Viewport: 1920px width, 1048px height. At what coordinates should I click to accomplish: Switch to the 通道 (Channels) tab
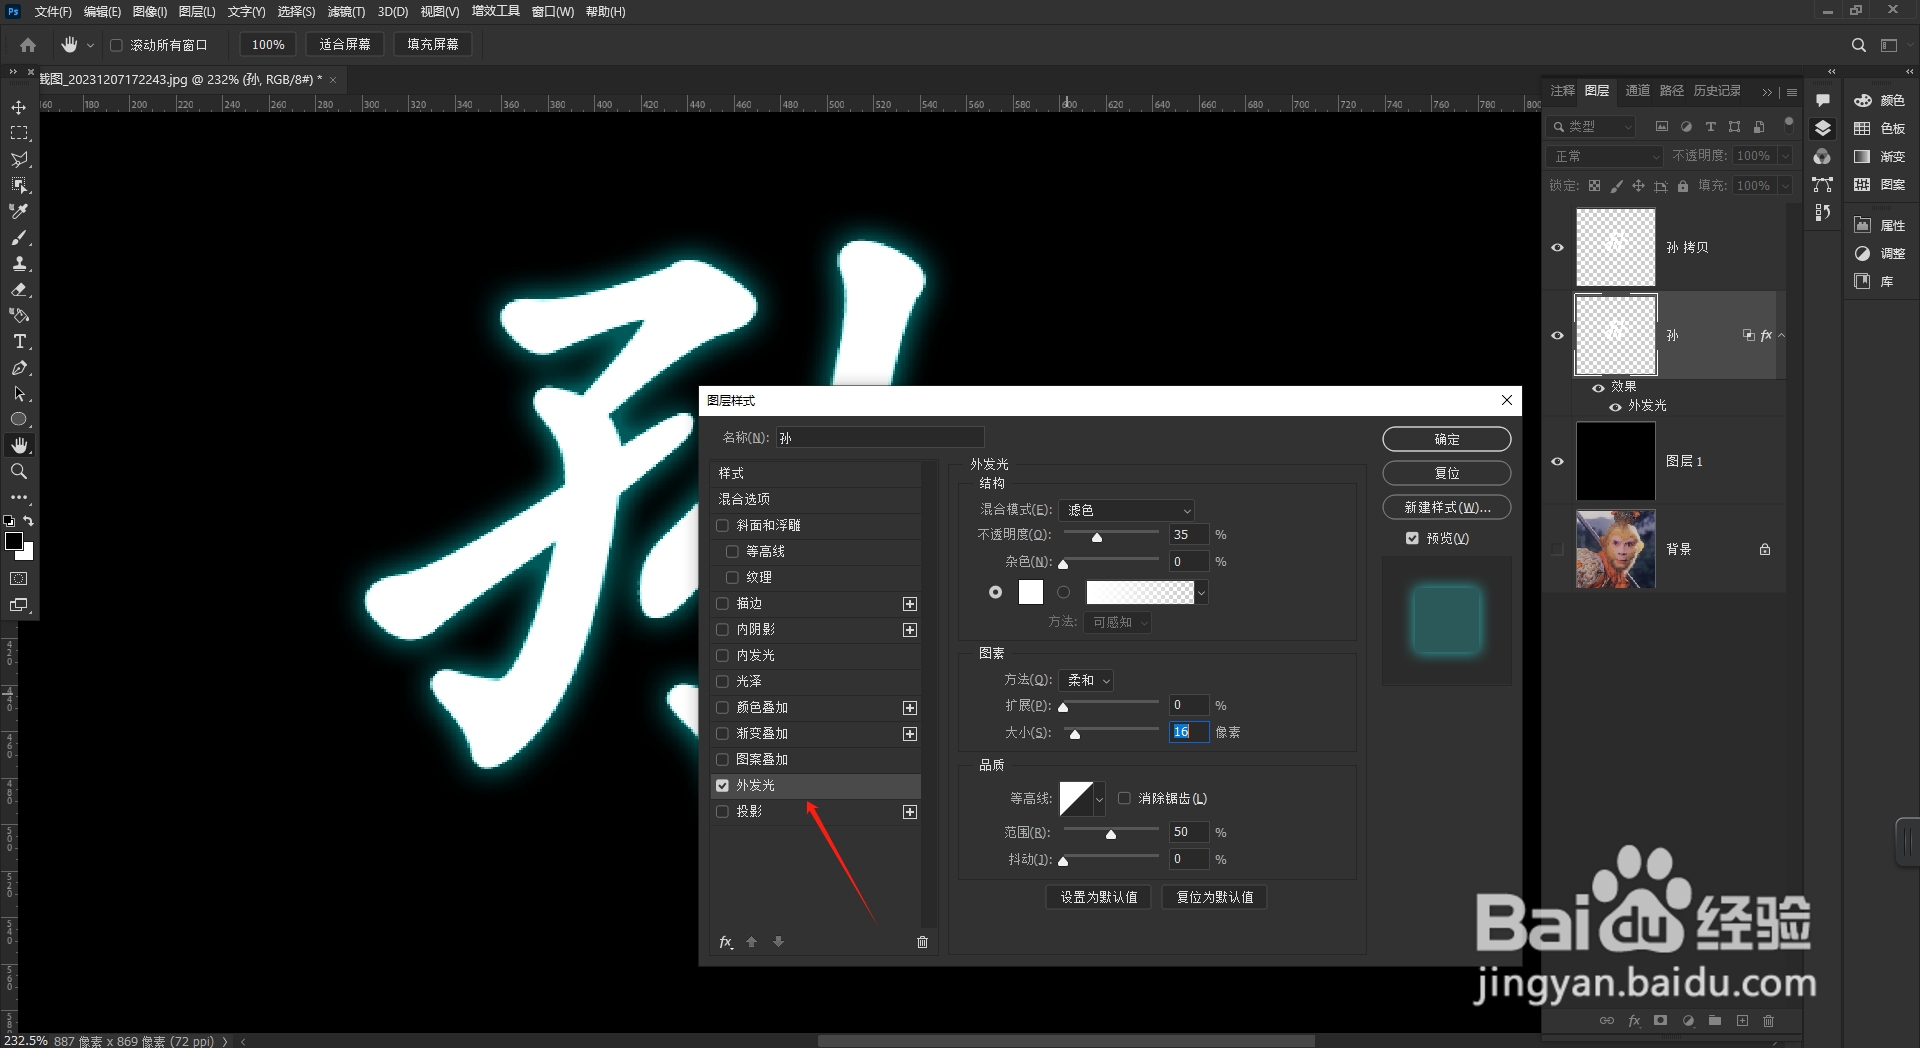(x=1637, y=90)
